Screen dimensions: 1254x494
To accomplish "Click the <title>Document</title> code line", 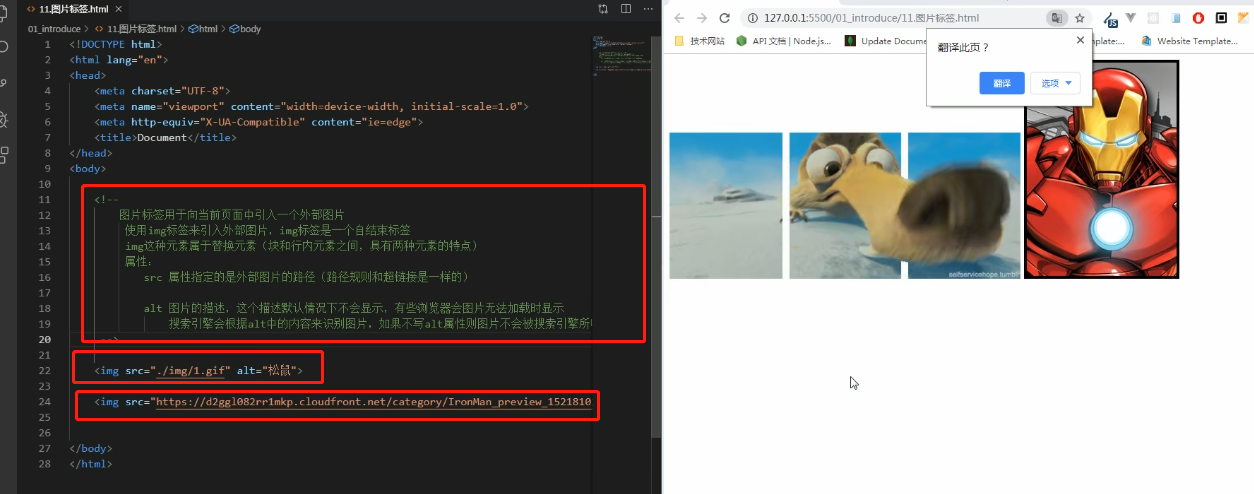I will [x=166, y=137].
